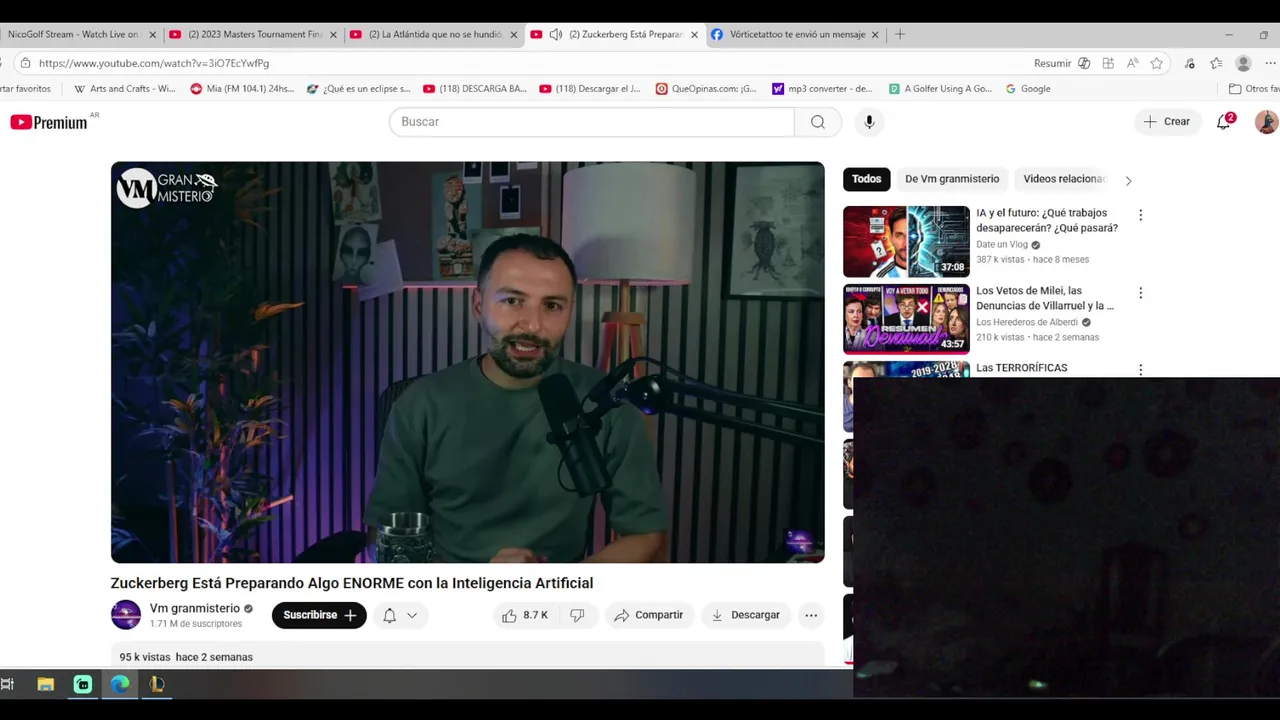Open the Copilot icon beside Resumir
The height and width of the screenshot is (720, 1280).
pyautogui.click(x=1084, y=63)
